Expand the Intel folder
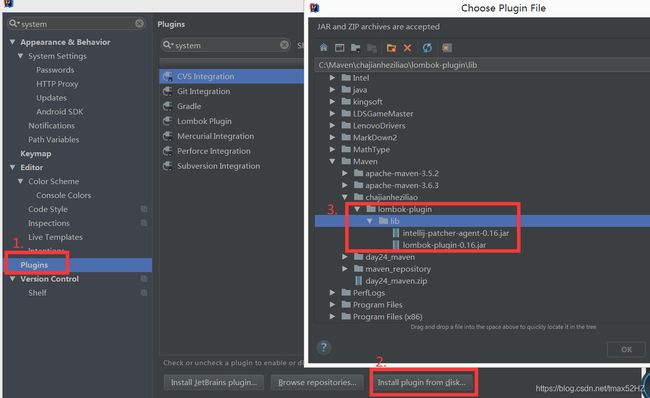 tap(332, 78)
